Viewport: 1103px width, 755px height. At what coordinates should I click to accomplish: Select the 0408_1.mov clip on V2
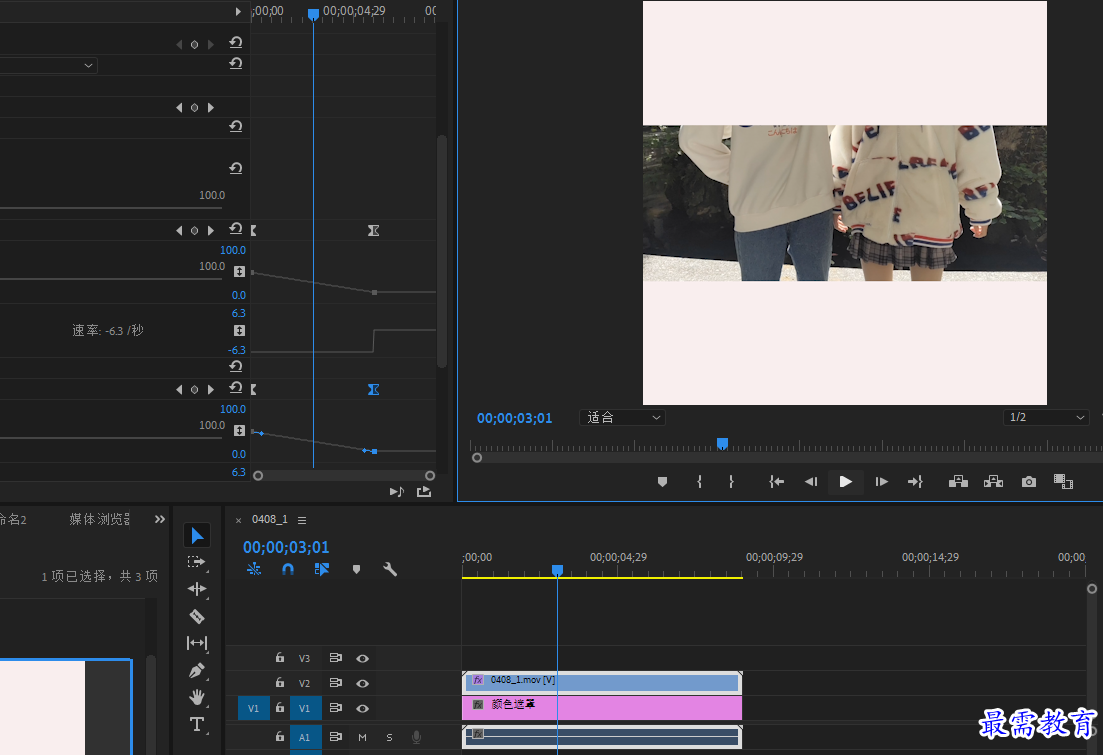(602, 681)
